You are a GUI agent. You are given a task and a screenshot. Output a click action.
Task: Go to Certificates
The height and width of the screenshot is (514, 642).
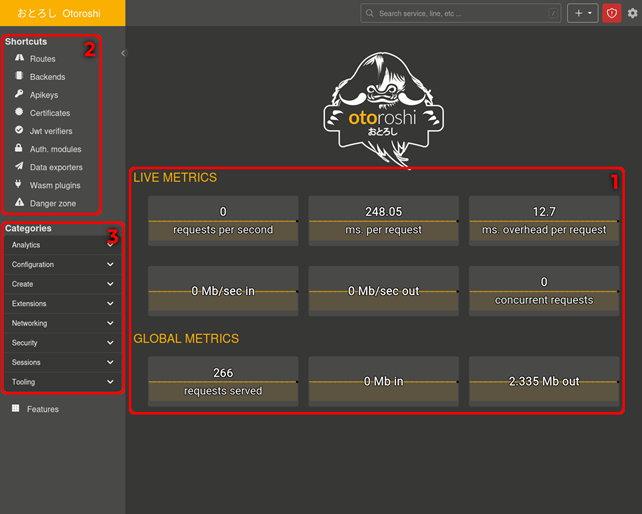click(x=50, y=113)
